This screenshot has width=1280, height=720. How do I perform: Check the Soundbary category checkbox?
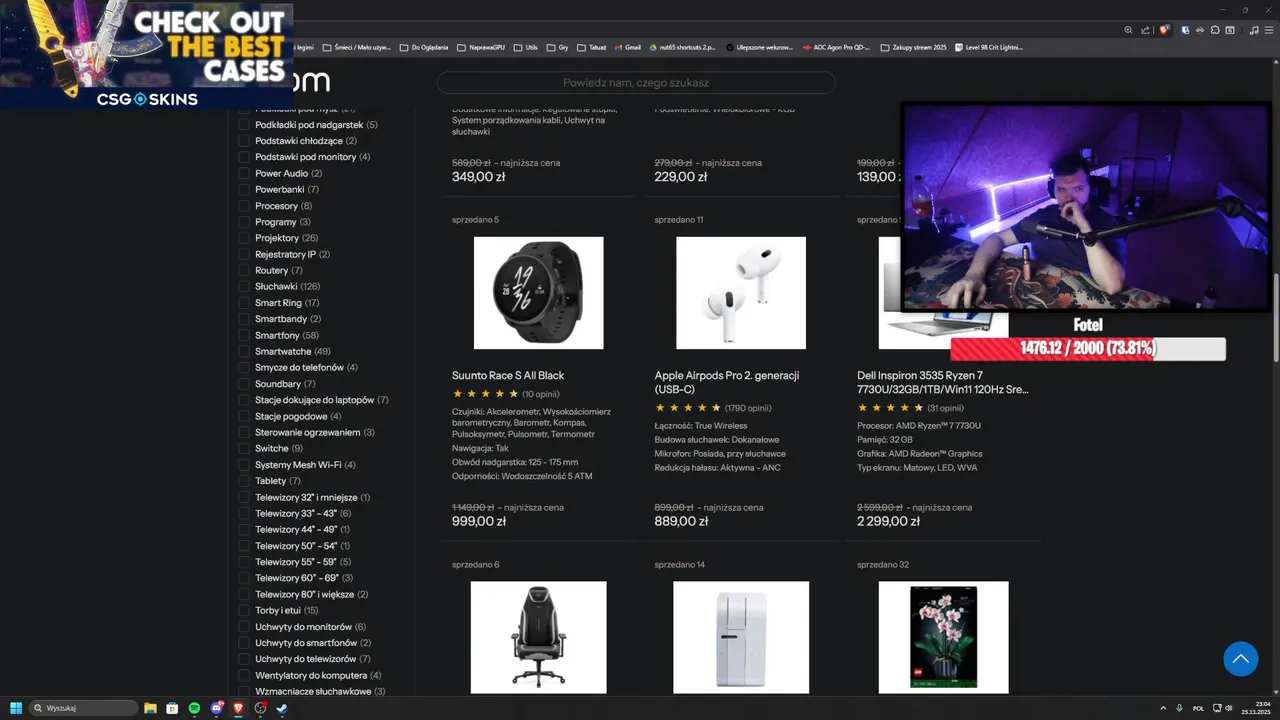coord(244,384)
